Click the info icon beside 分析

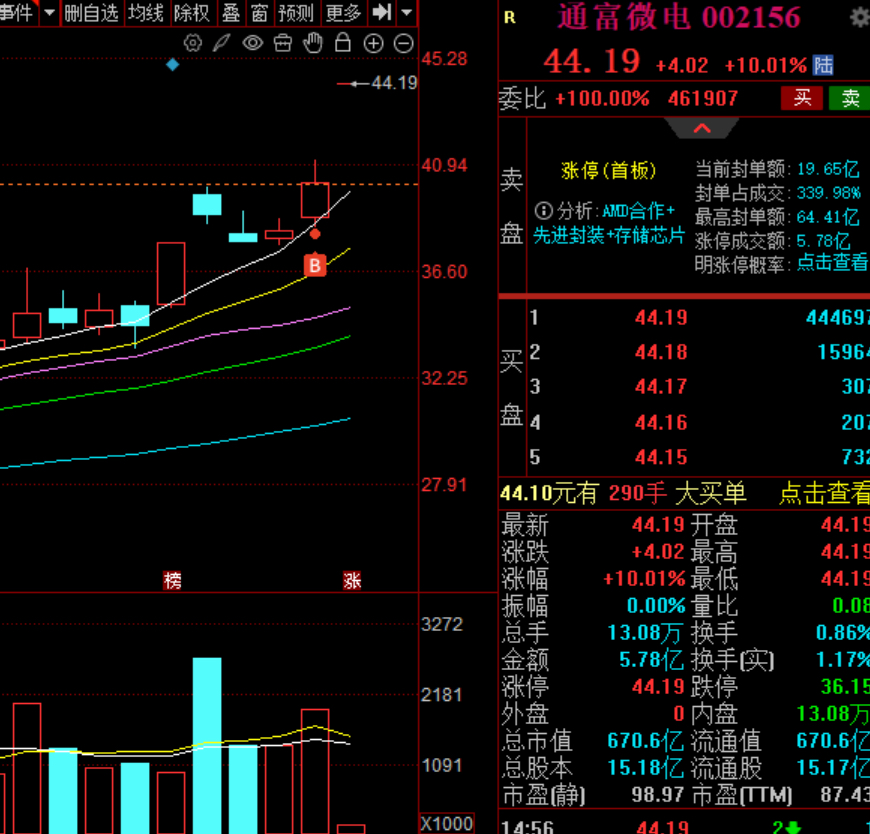pyautogui.click(x=543, y=211)
